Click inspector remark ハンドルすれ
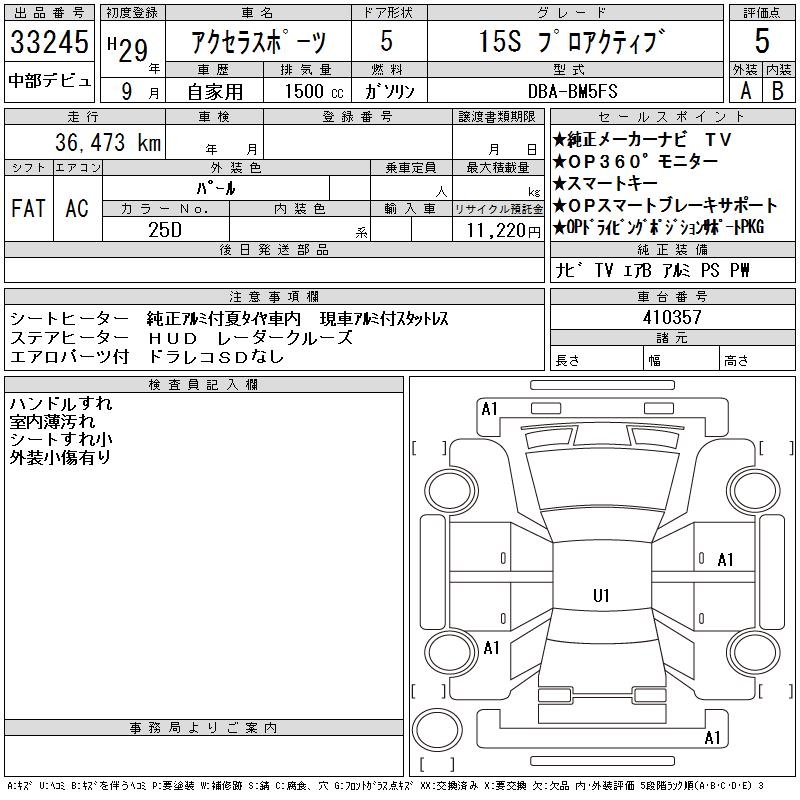Viewport: 800px width, 800px height. (61, 404)
